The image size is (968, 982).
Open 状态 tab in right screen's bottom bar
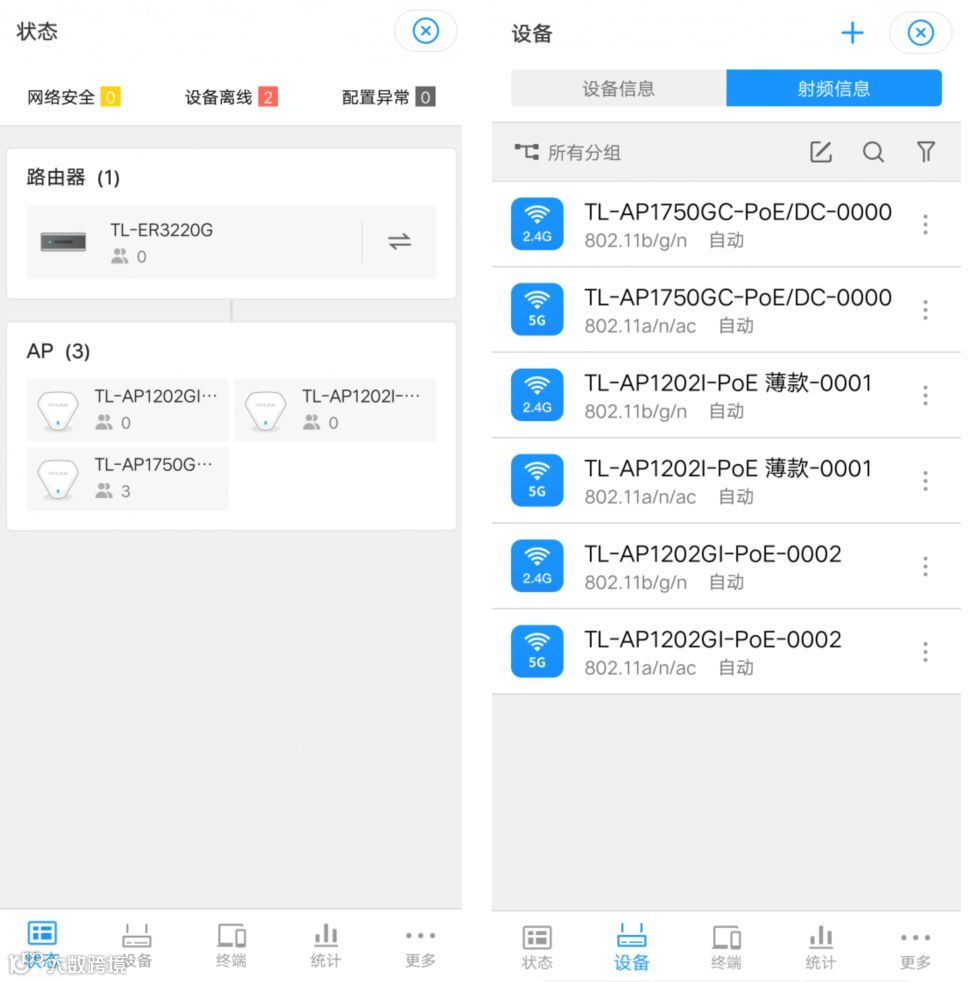(537, 948)
